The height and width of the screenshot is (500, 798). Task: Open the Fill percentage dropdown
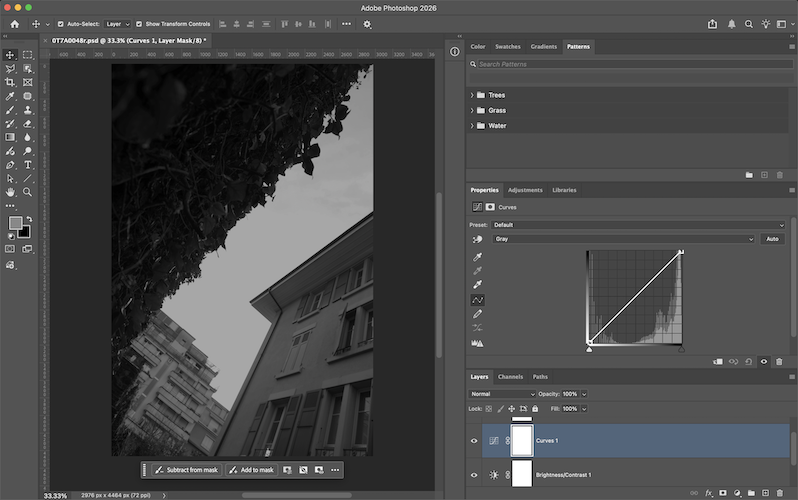[x=584, y=409]
